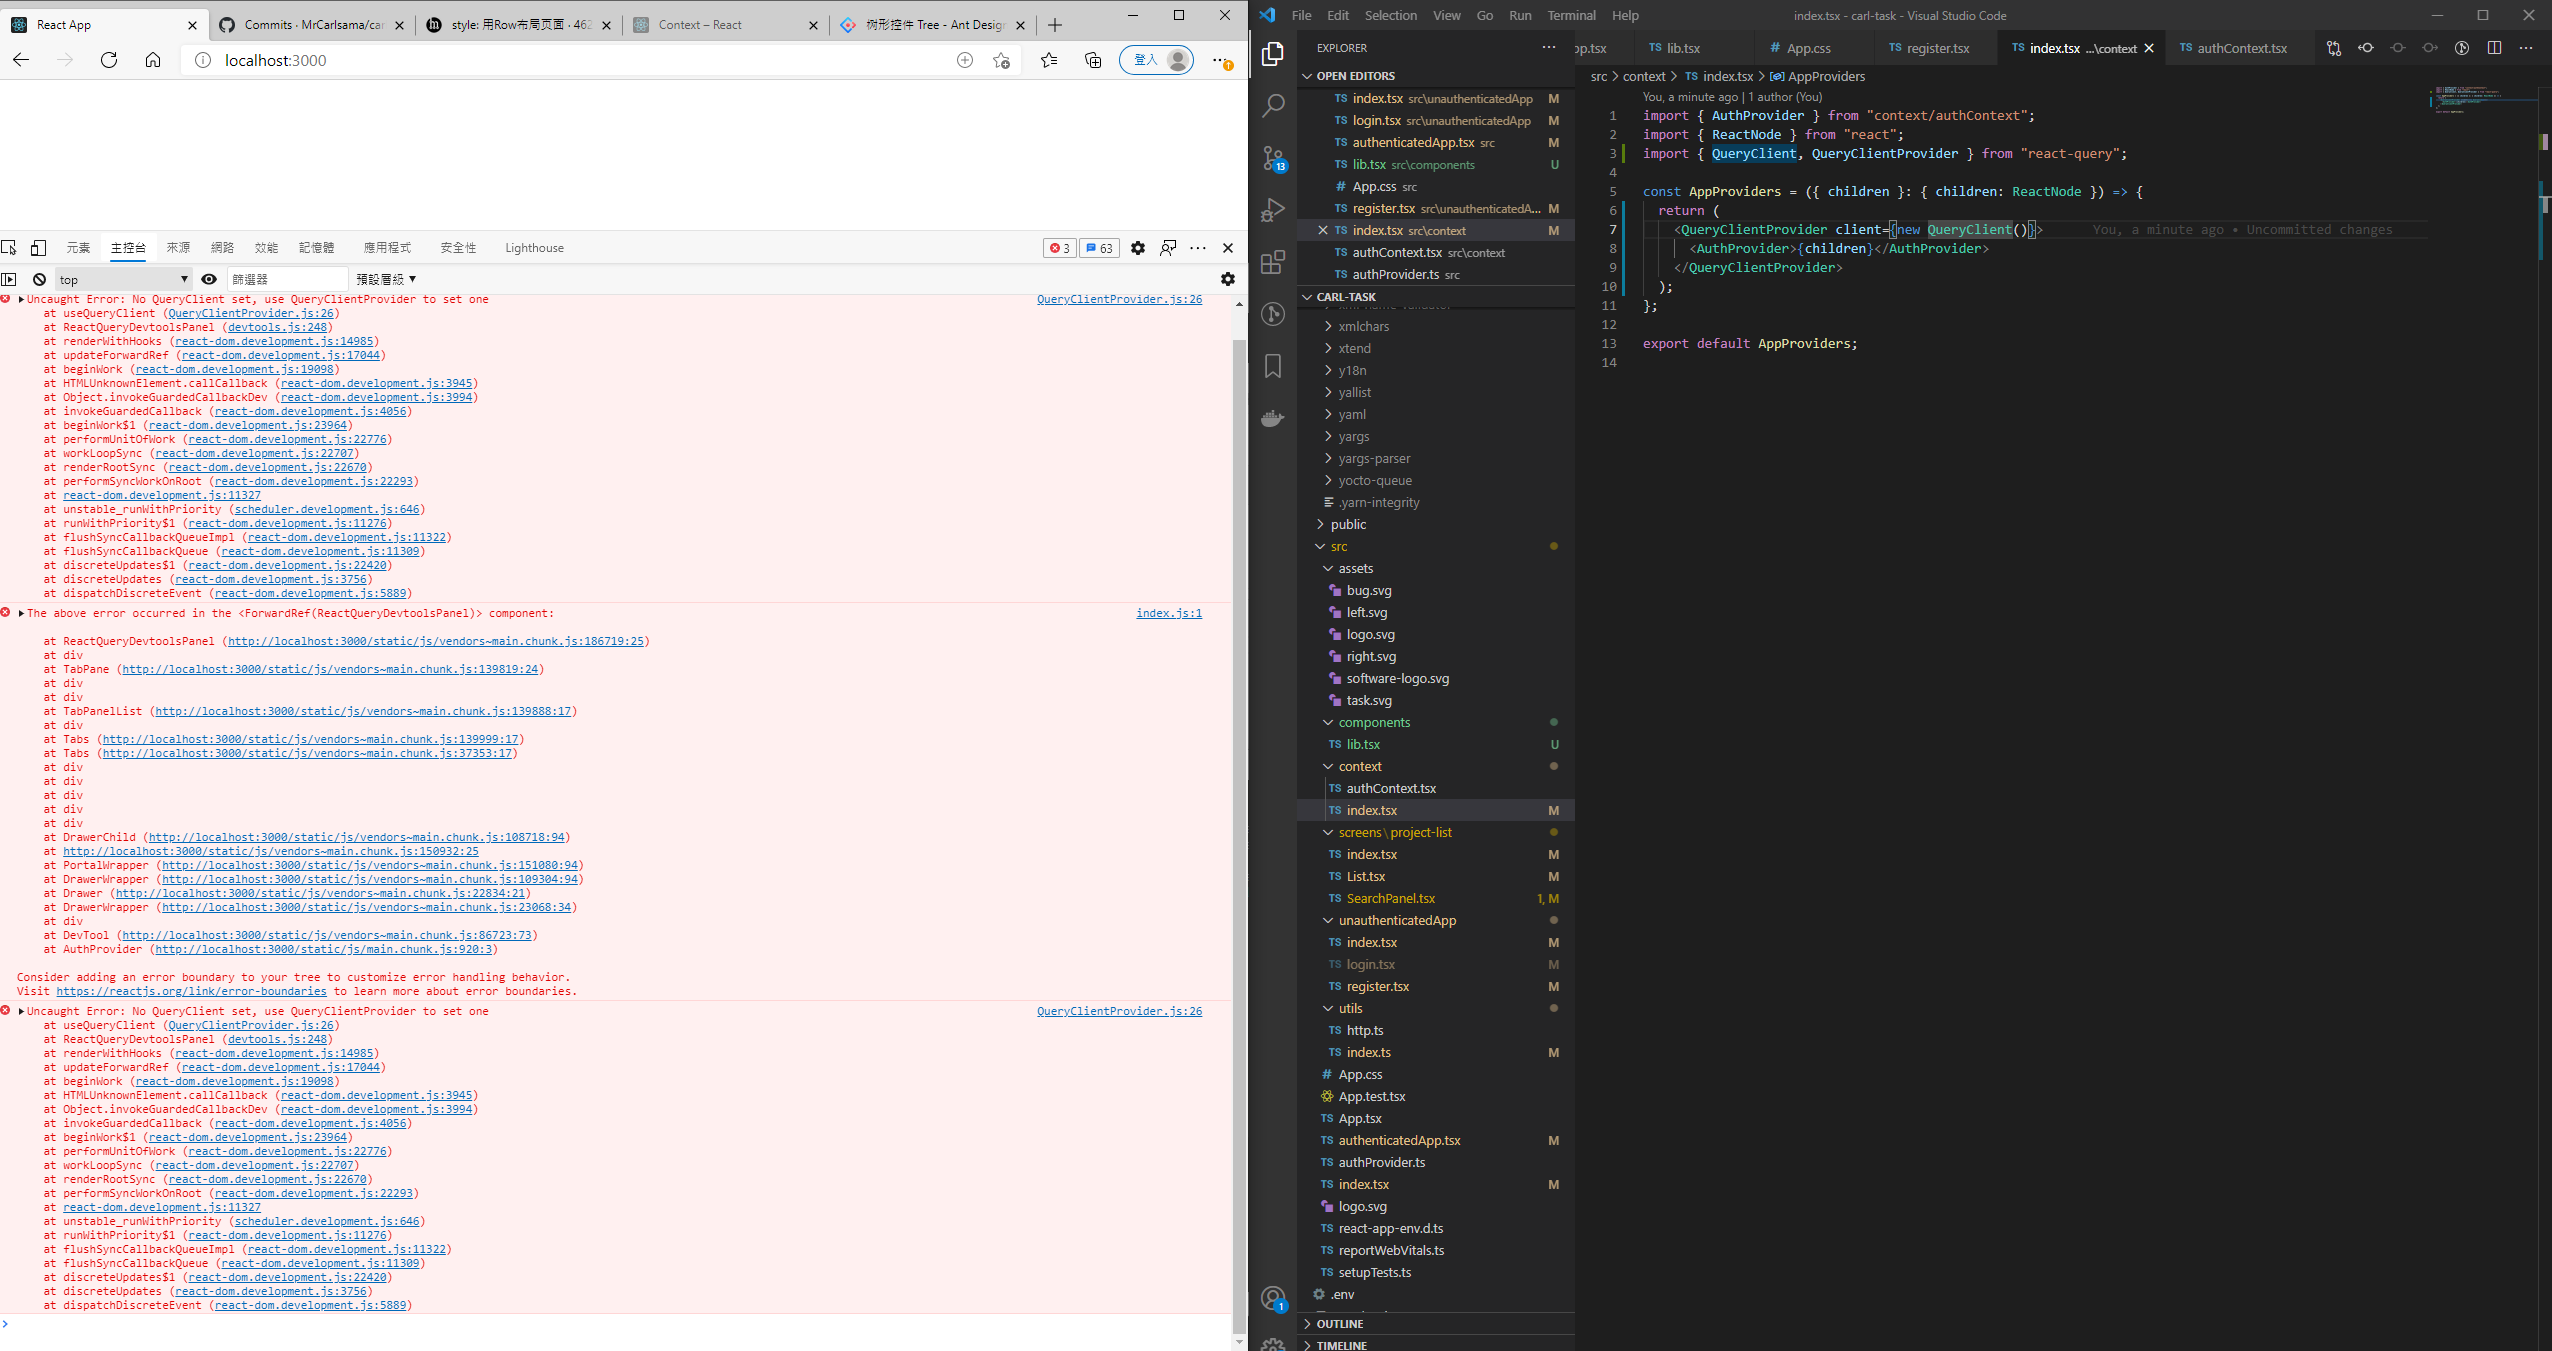This screenshot has height=1351, width=2552.
Task: Switch to the register.tsx editor tab
Action: (x=1937, y=48)
